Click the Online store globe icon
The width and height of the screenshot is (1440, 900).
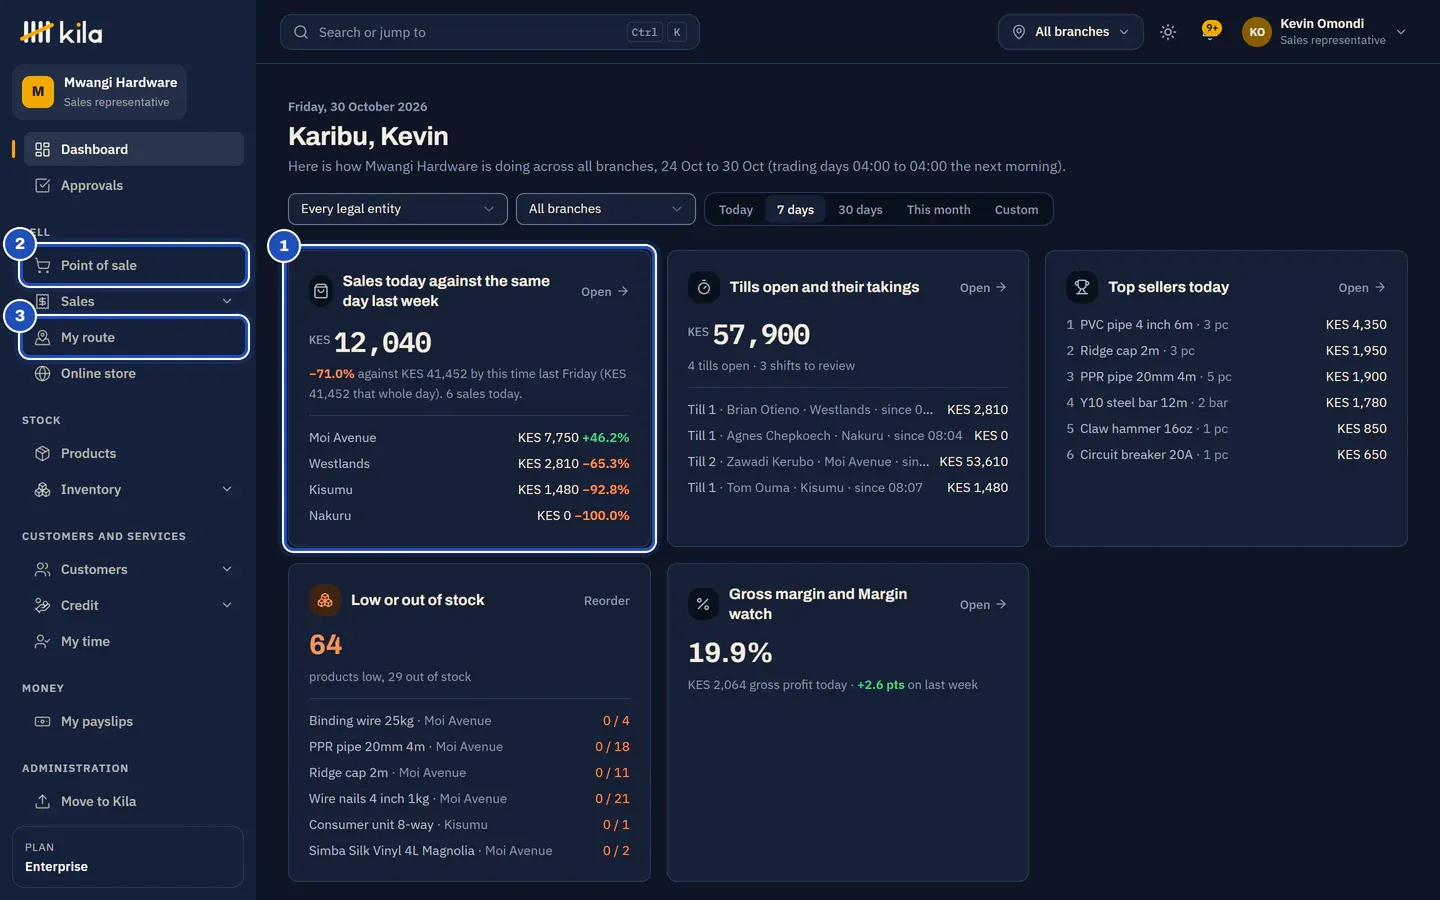coord(42,373)
